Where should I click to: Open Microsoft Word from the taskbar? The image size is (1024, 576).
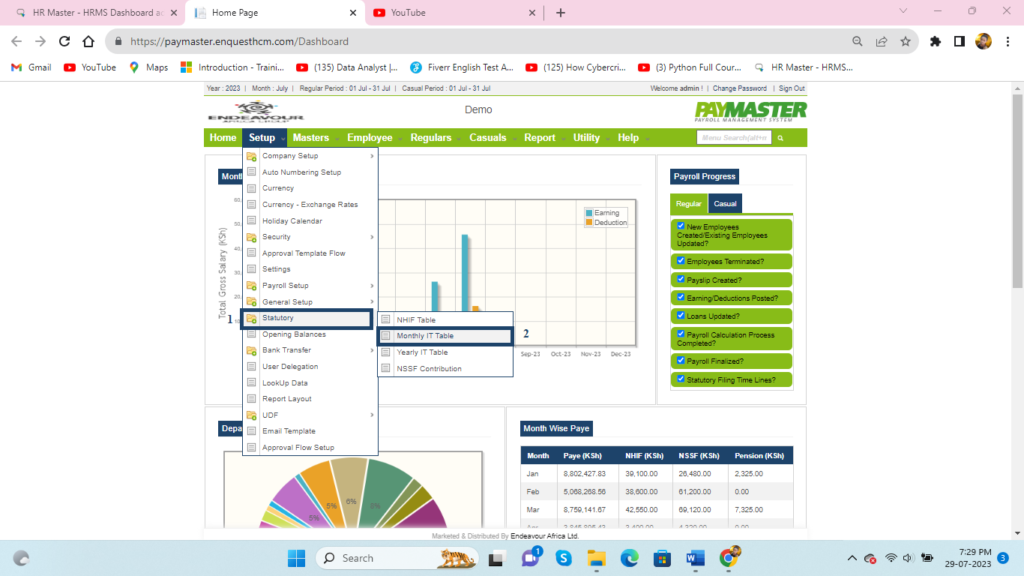coord(696,557)
